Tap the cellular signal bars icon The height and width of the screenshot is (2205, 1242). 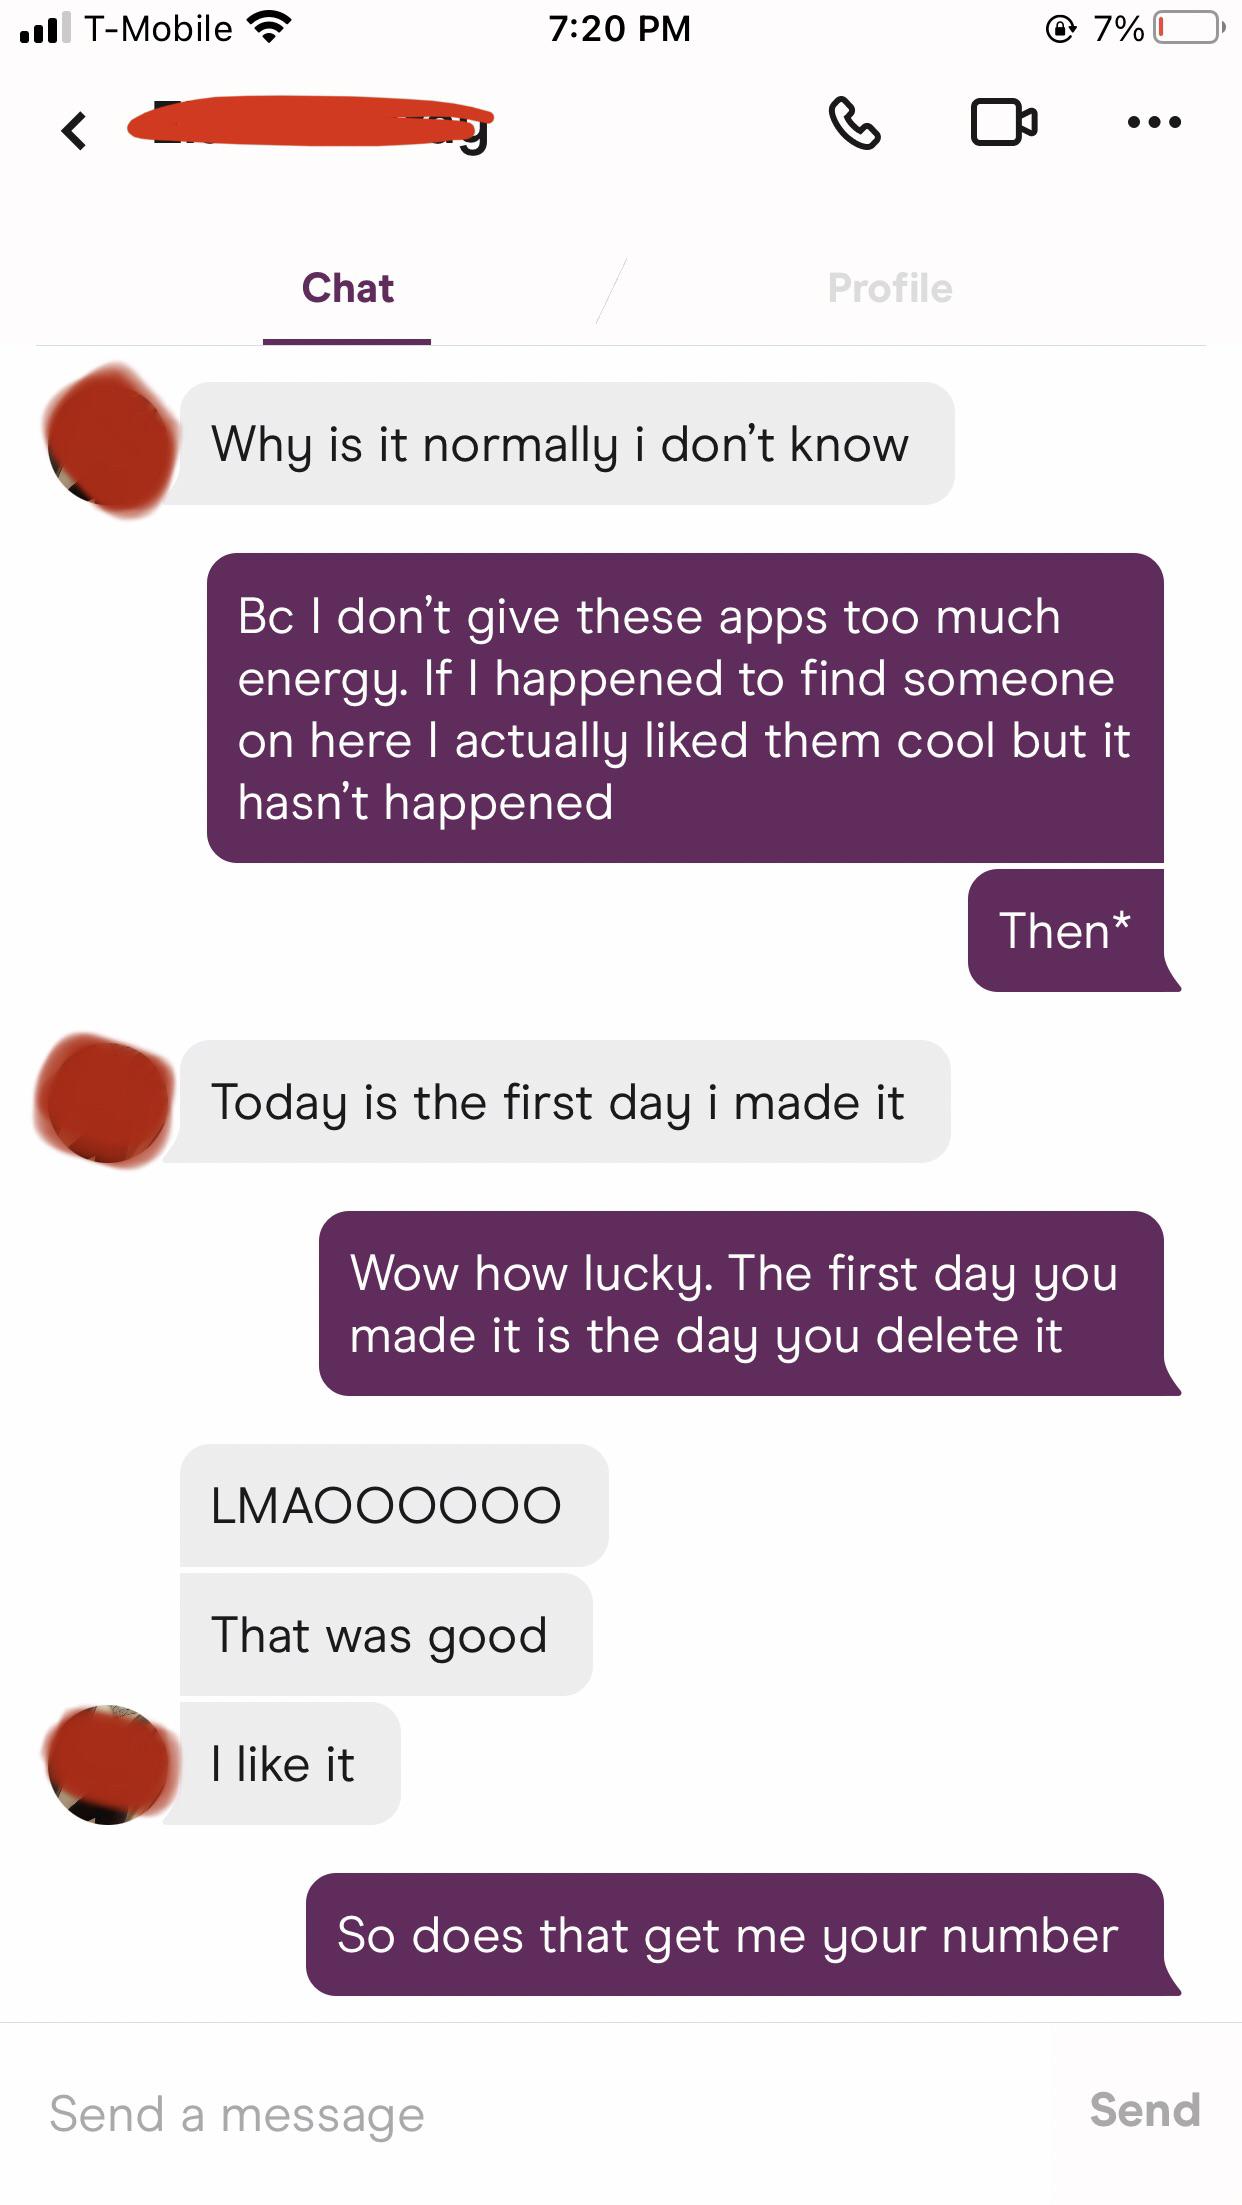coord(44,27)
